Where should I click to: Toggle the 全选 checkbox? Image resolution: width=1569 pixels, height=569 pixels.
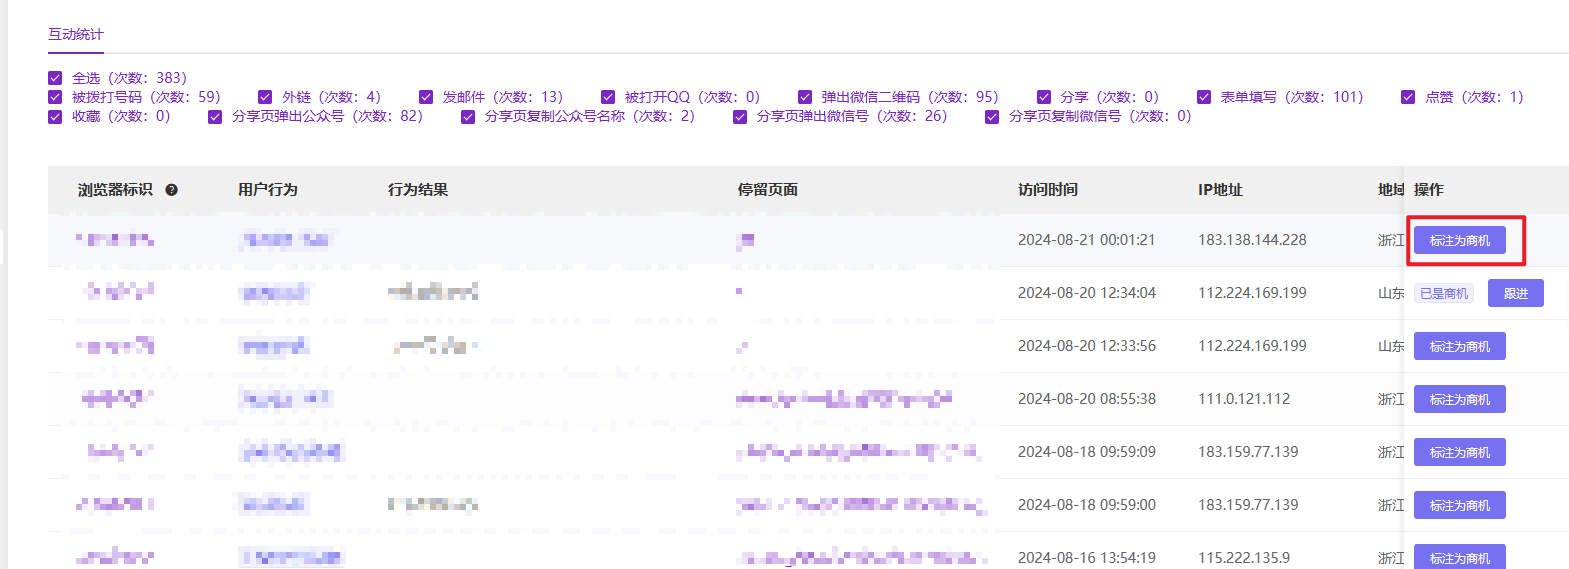[55, 78]
